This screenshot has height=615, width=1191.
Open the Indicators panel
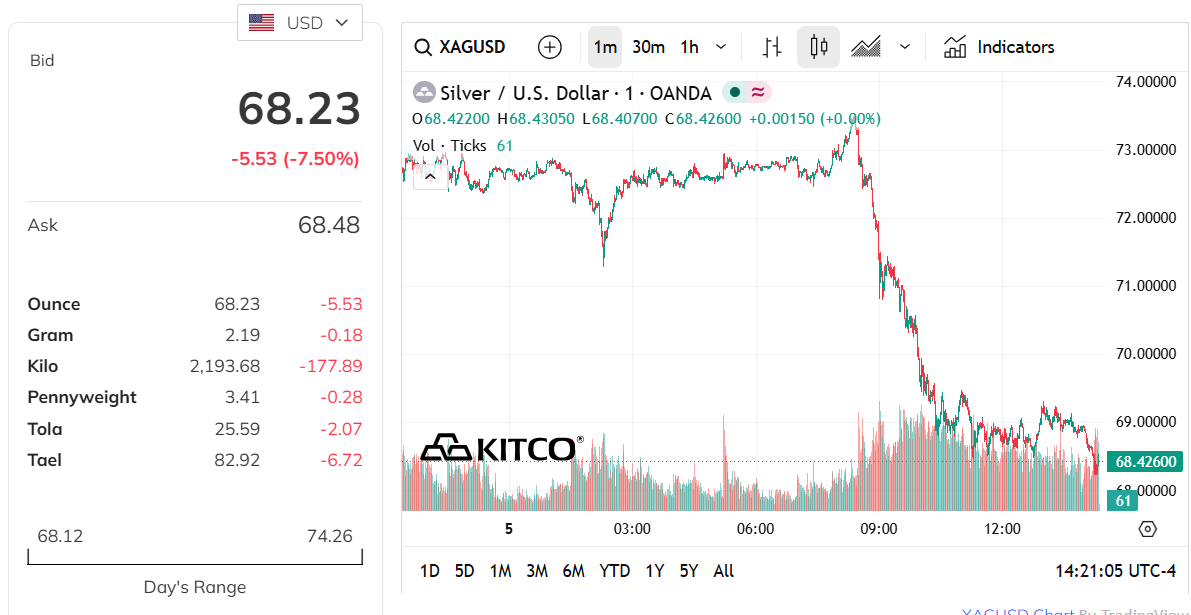click(1000, 47)
